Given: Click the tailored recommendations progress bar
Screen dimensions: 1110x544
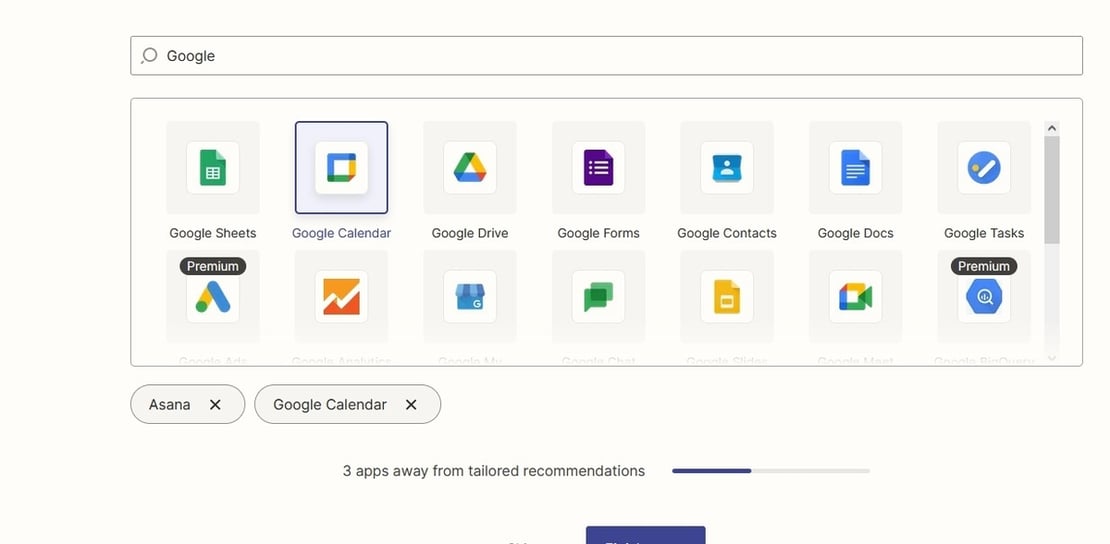Looking at the screenshot, I should 770,471.
